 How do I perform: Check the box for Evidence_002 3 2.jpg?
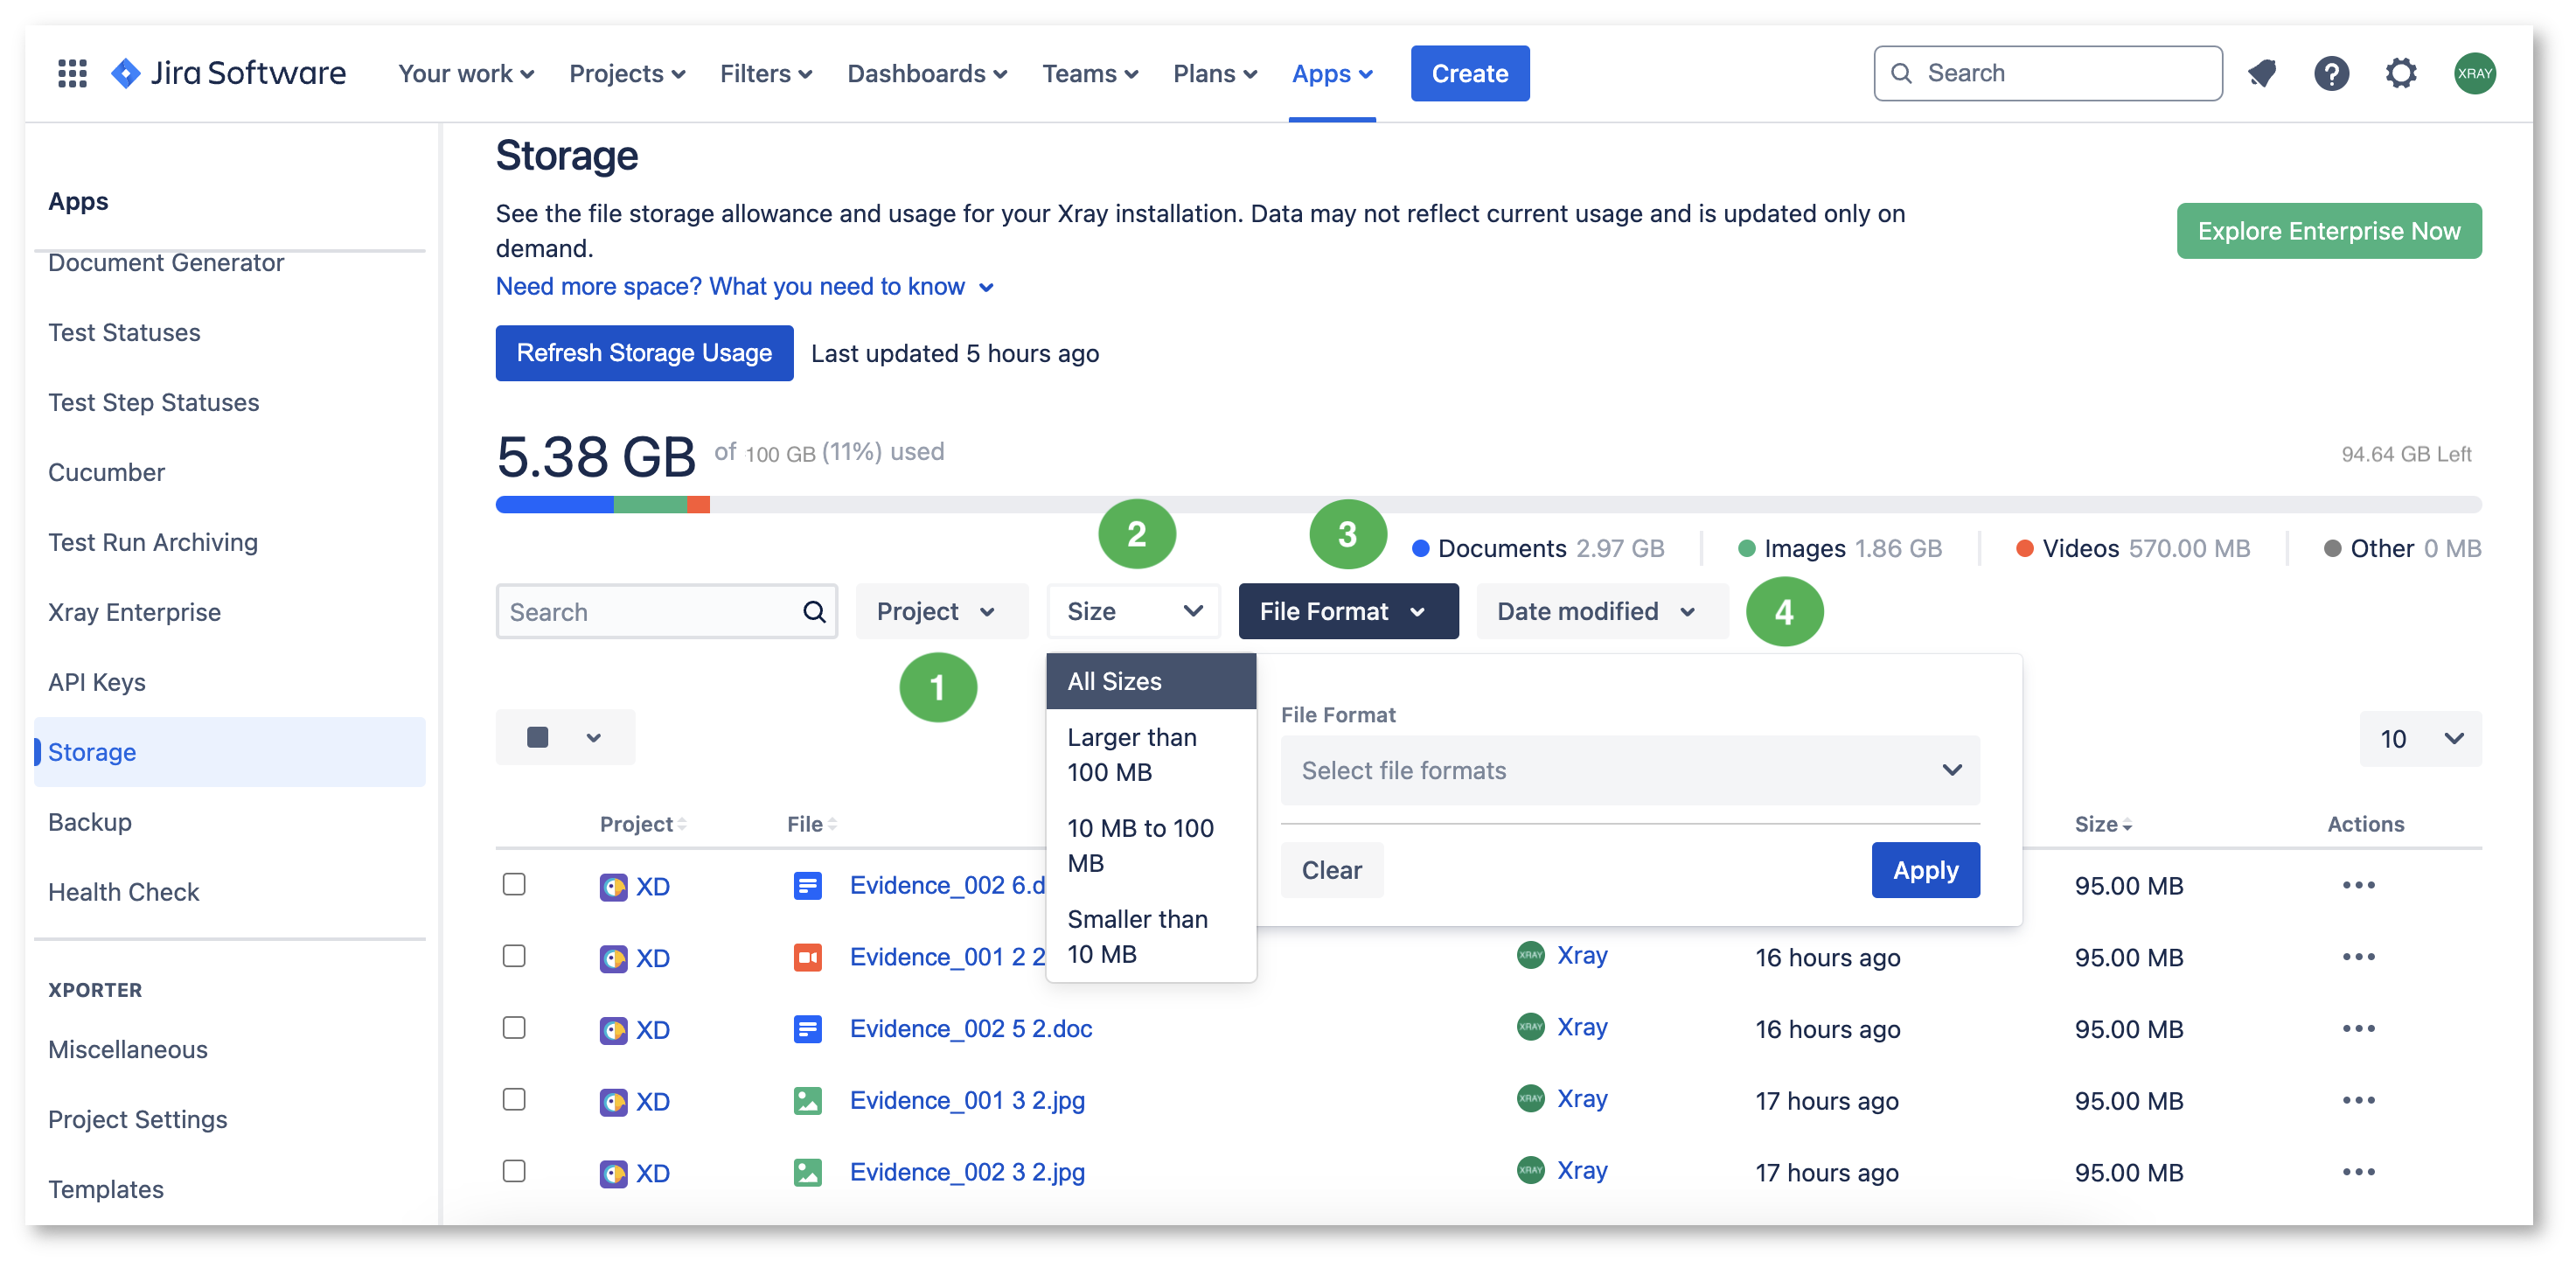(x=514, y=1171)
